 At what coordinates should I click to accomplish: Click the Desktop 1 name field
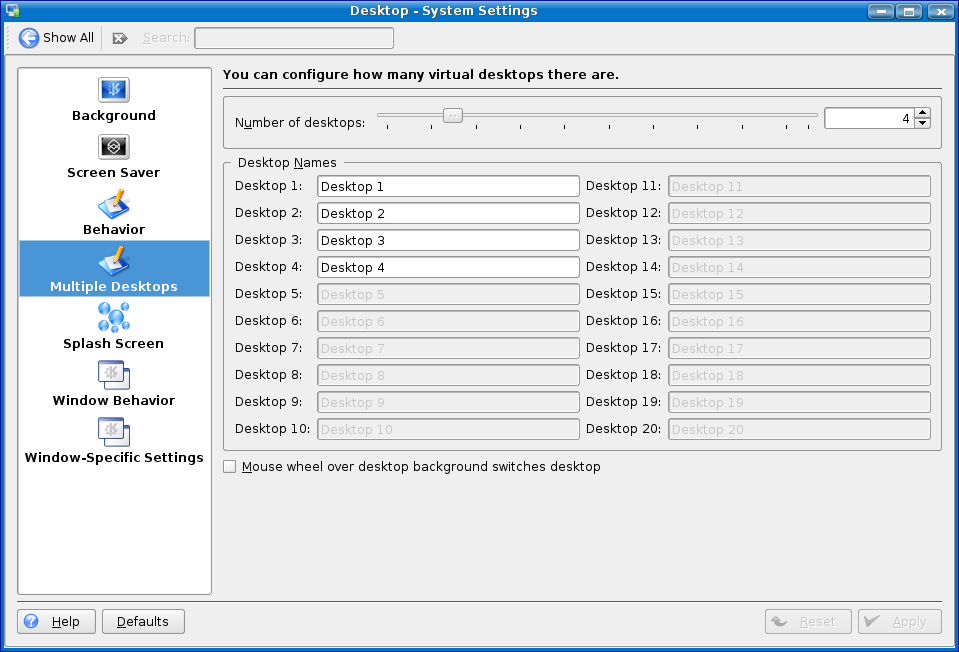click(x=448, y=186)
